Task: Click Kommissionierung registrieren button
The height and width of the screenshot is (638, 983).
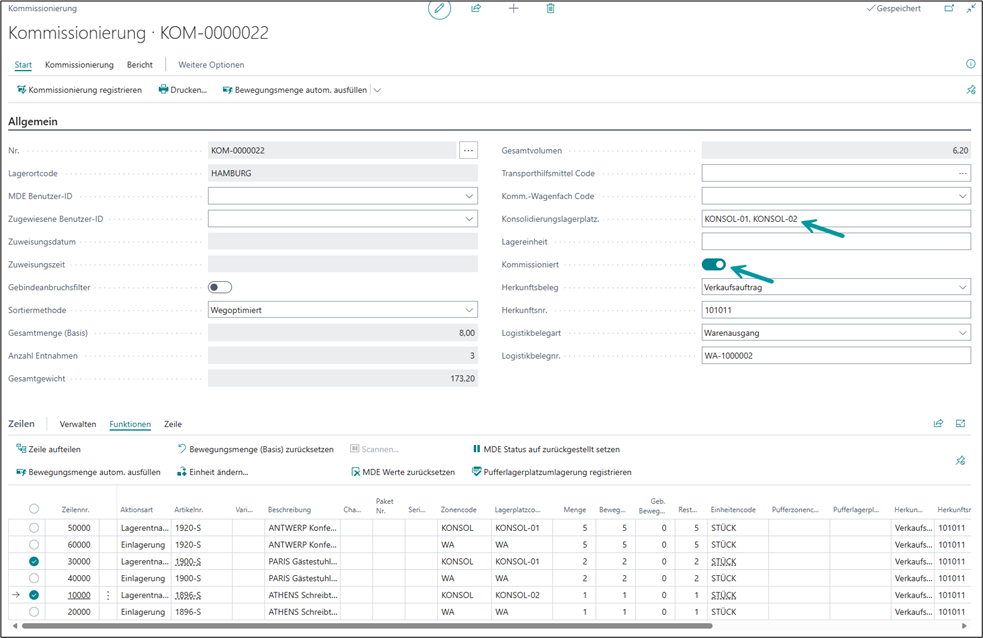Action: point(79,90)
